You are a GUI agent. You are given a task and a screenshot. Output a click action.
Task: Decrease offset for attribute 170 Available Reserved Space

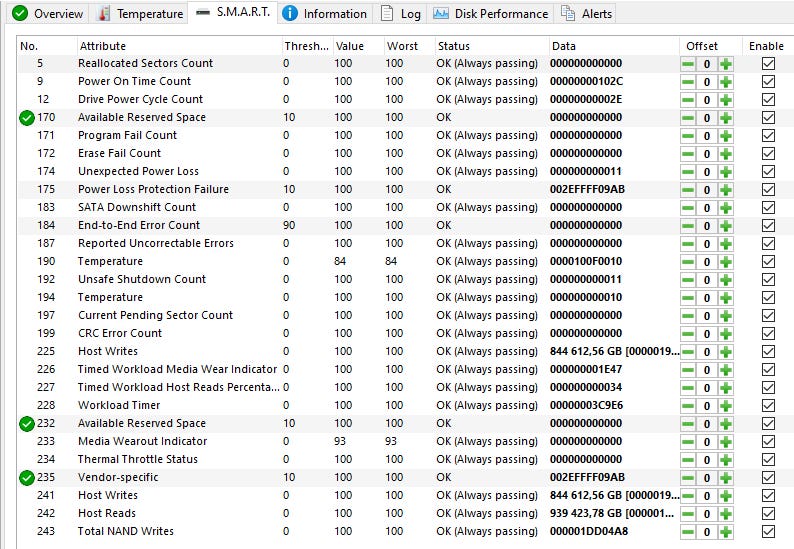[x=688, y=117]
